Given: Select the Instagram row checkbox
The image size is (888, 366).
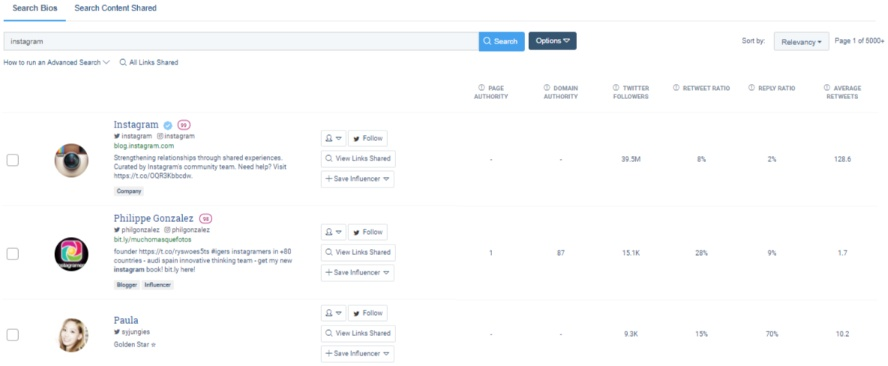Looking at the screenshot, I should click(12, 160).
